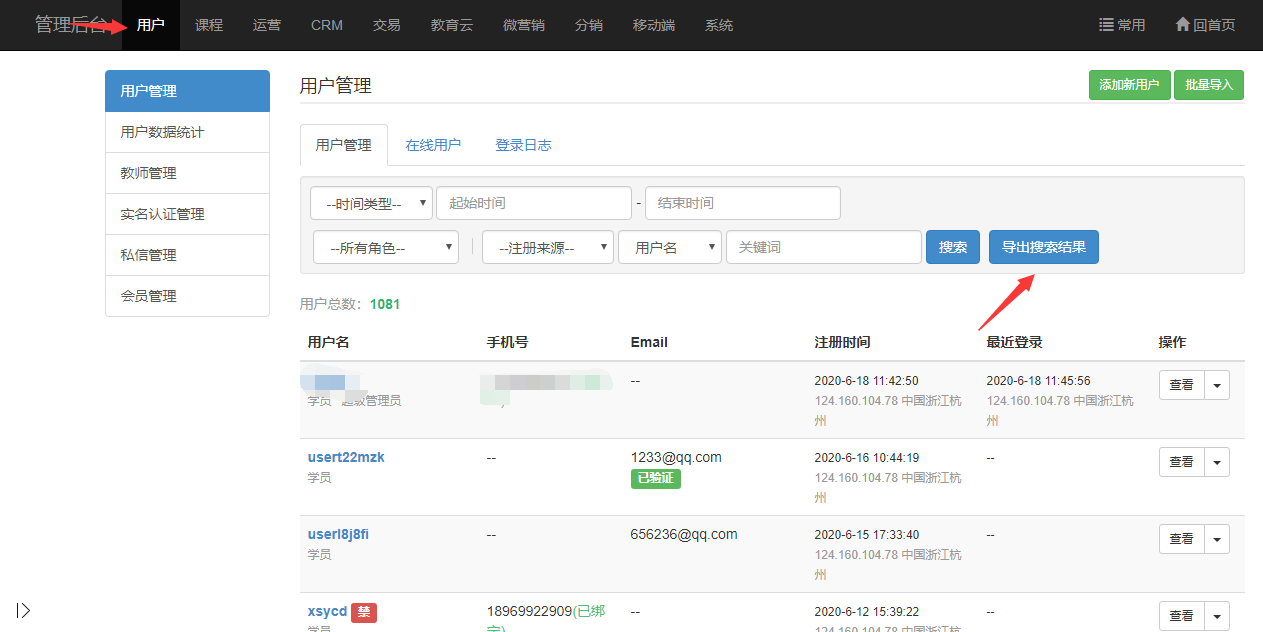
Task: Open the usert22mzk user profile link
Action: click(346, 457)
